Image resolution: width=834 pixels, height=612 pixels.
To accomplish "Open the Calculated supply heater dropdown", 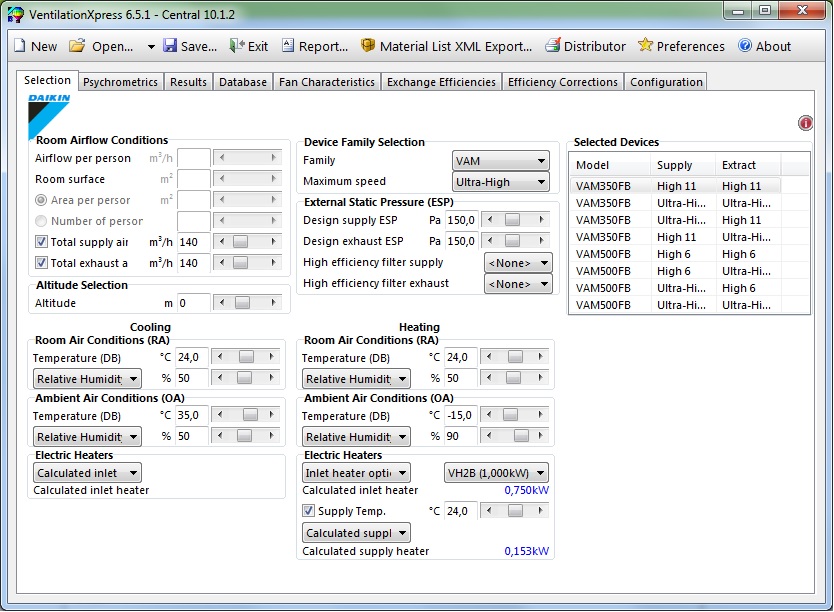I will [356, 533].
